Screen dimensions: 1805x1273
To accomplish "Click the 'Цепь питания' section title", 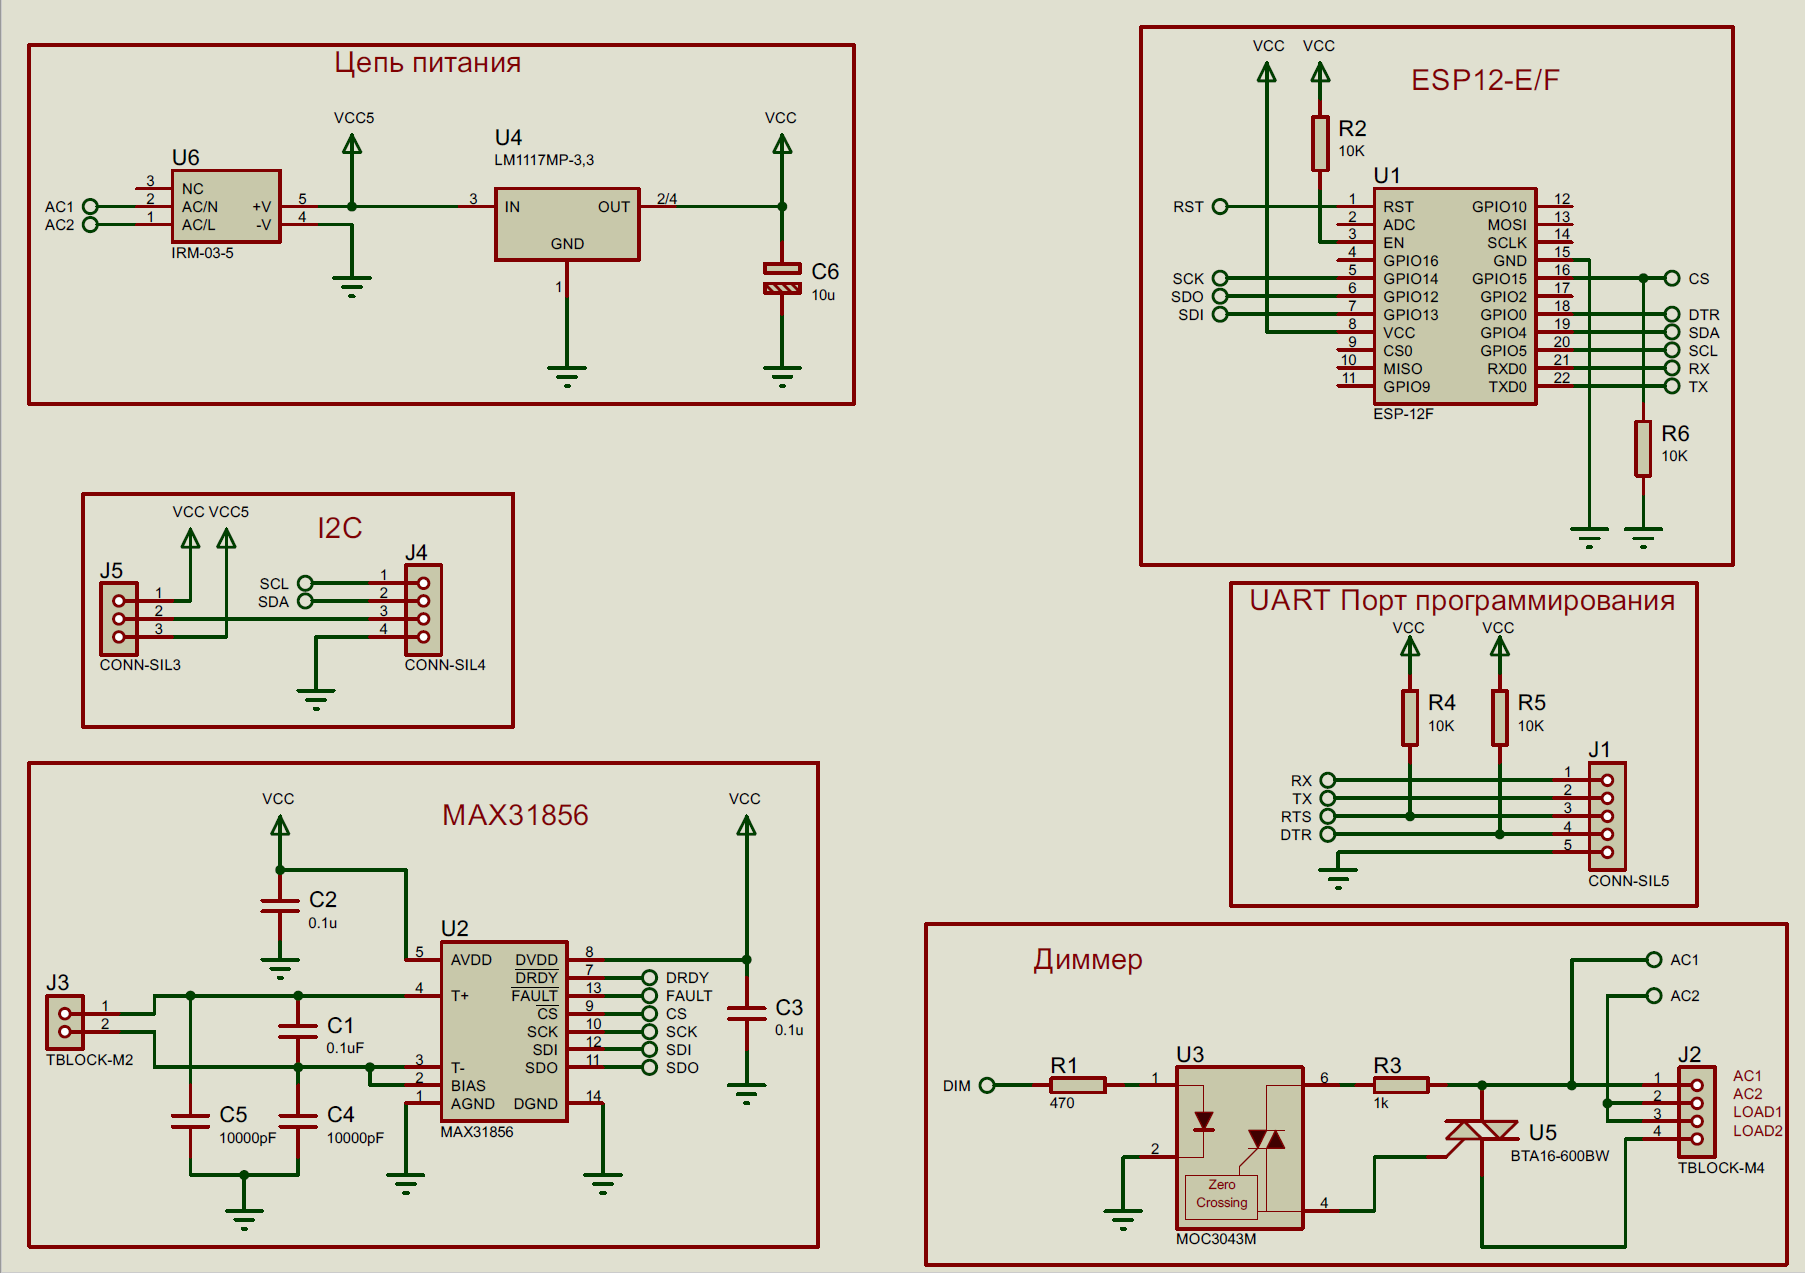I will click(428, 63).
